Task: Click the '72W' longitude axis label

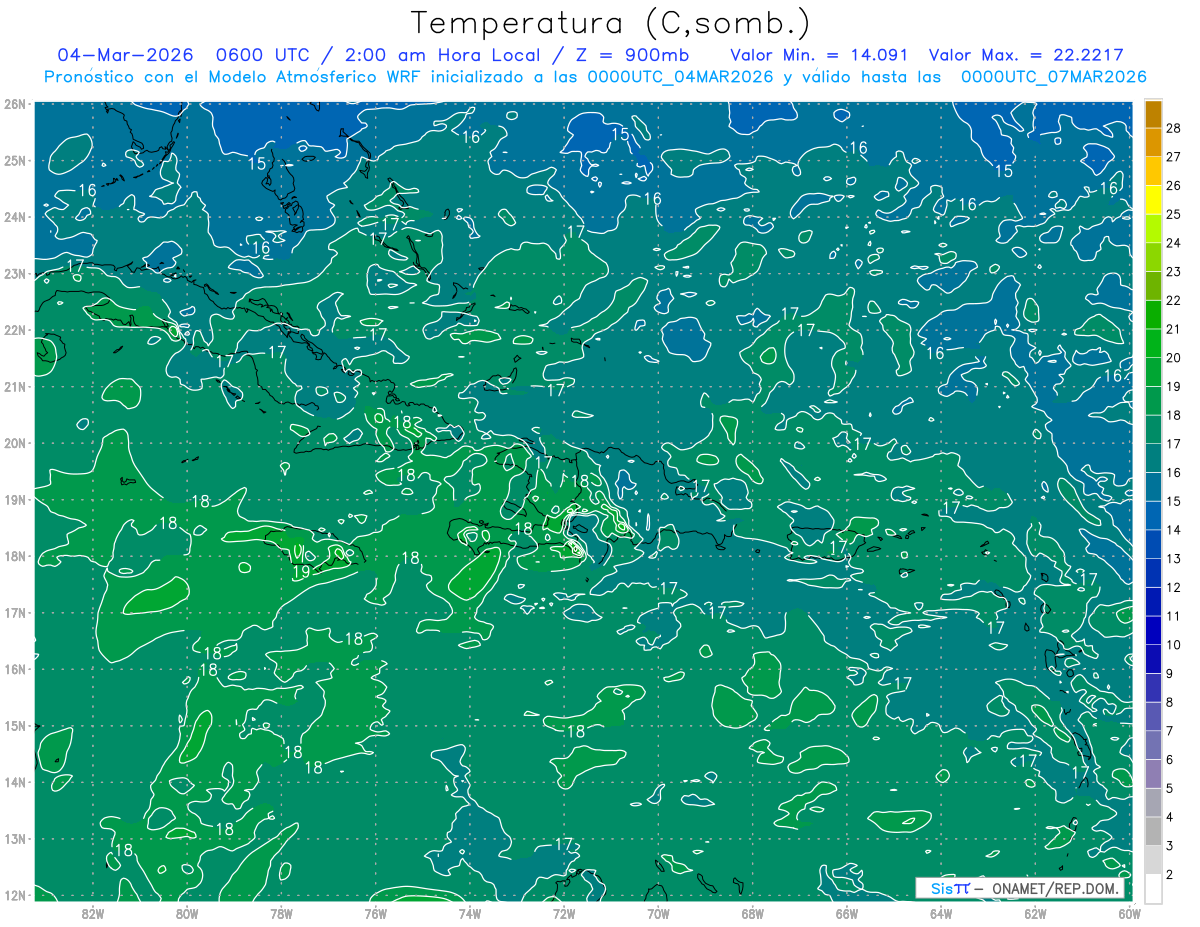Action: [x=564, y=913]
